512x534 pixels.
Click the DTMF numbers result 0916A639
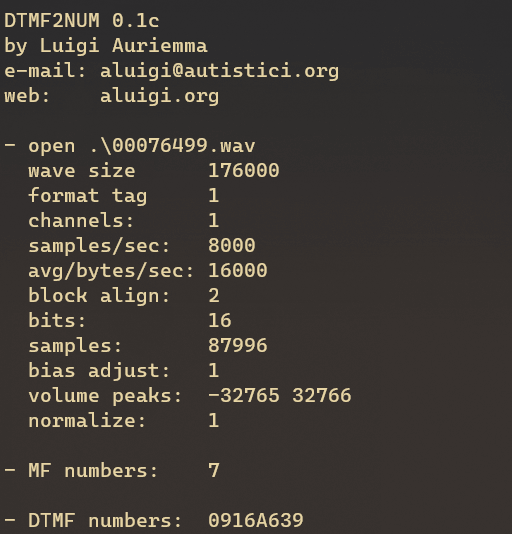[255, 521]
